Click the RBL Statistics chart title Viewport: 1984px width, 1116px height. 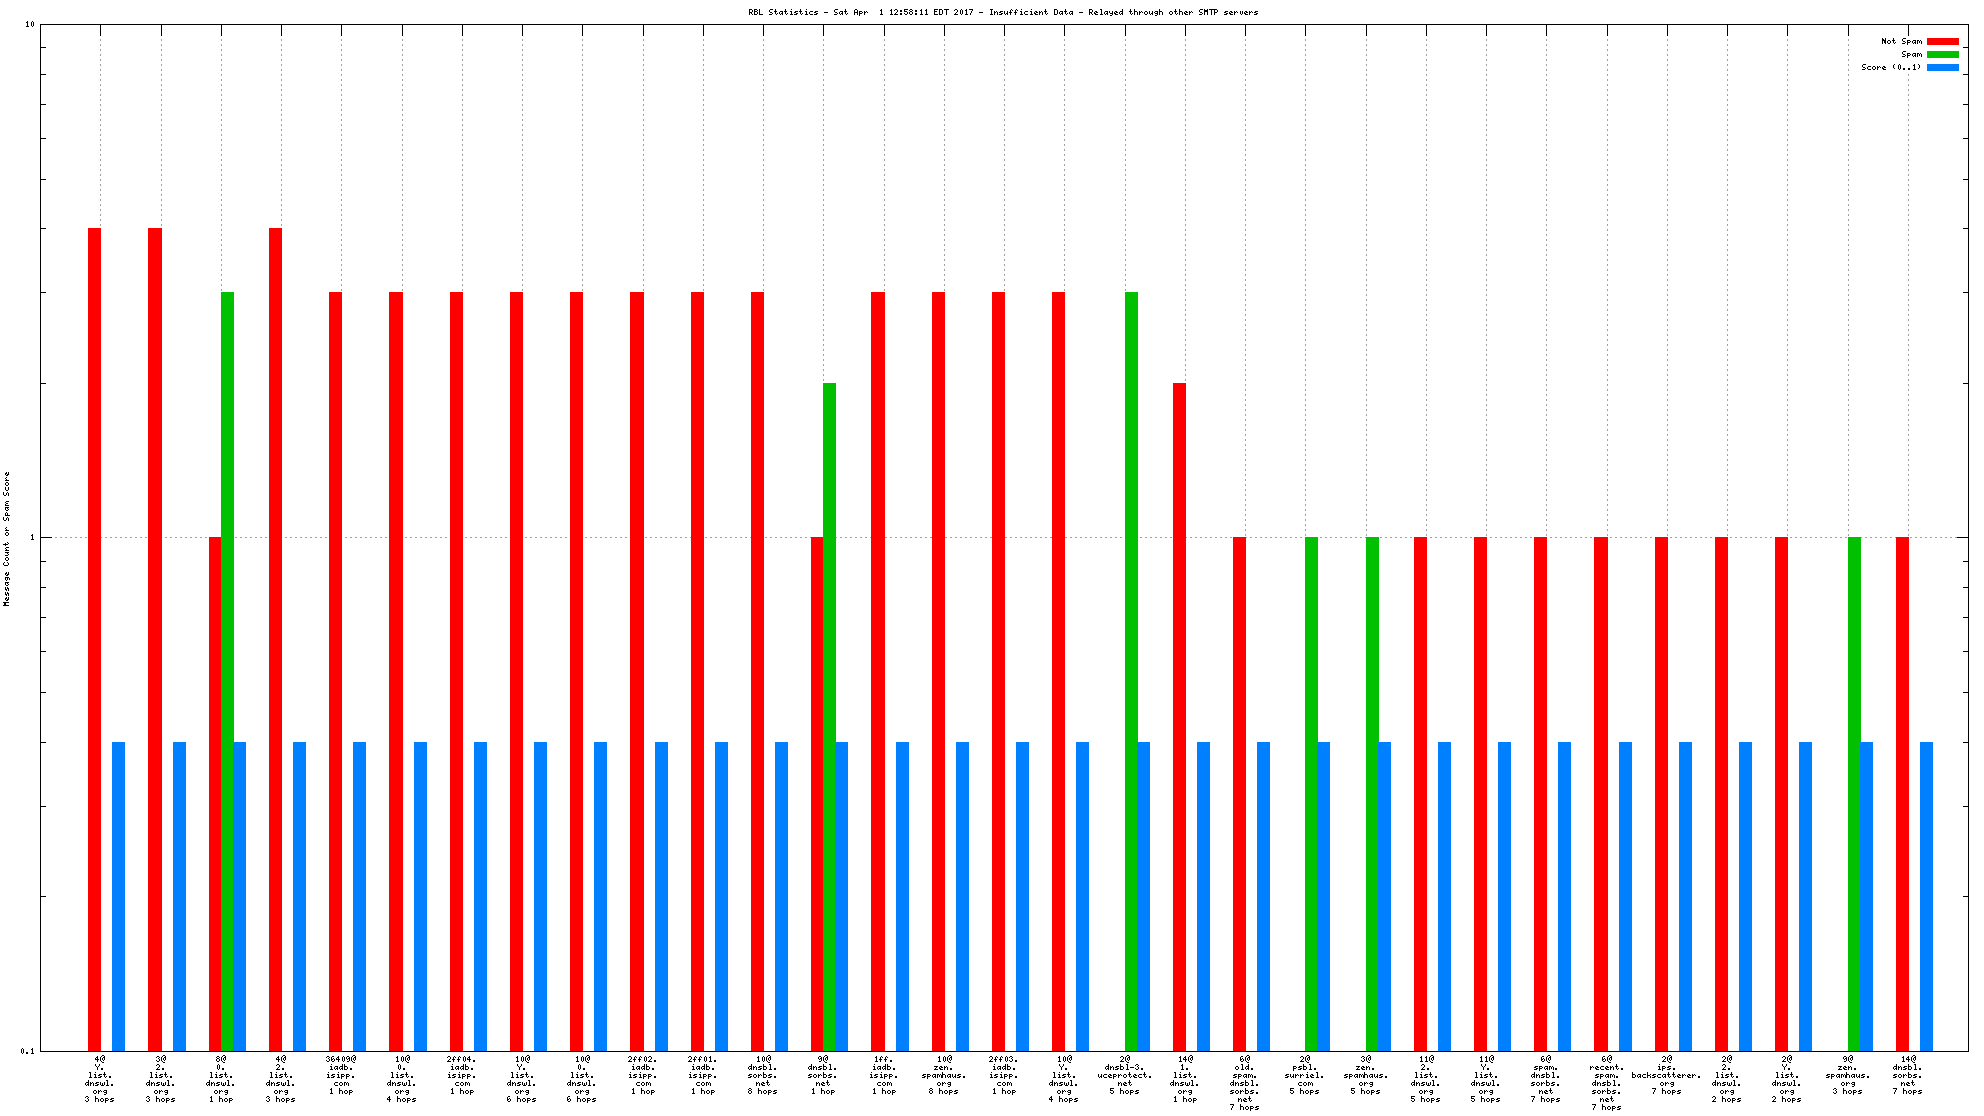point(1003,12)
